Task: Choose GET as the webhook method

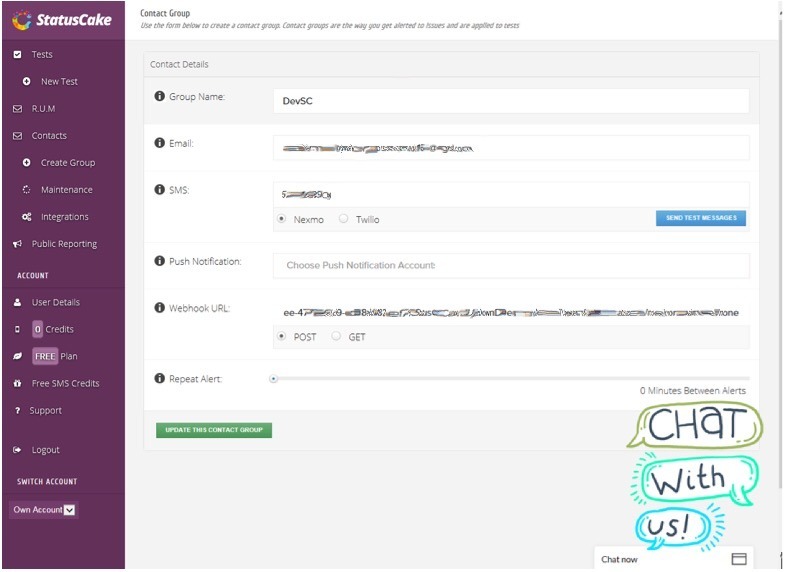Action: point(336,337)
